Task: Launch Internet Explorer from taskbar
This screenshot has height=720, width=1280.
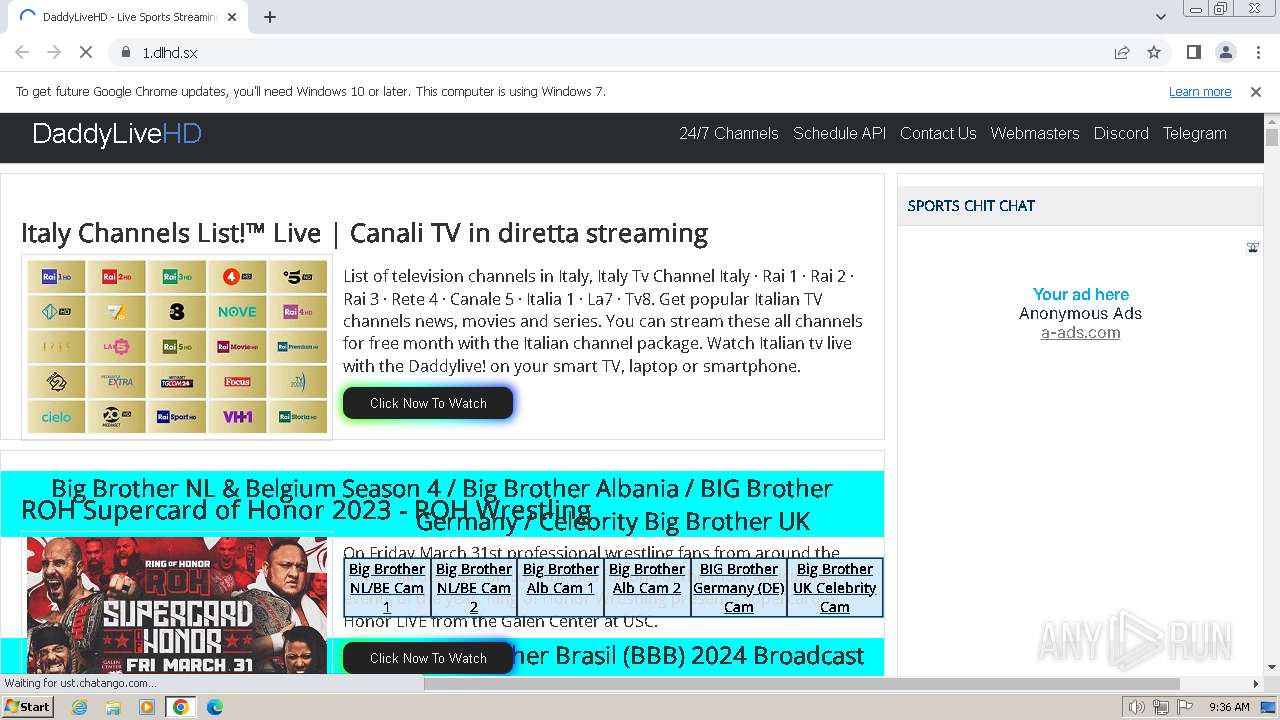Action: click(80, 707)
